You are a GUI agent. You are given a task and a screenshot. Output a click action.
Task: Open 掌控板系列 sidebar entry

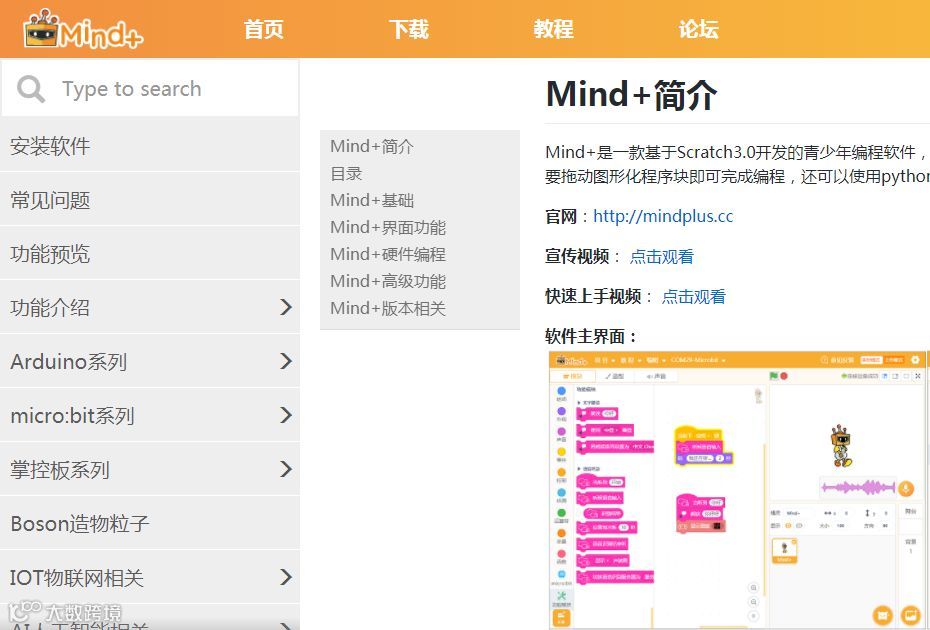coord(149,469)
